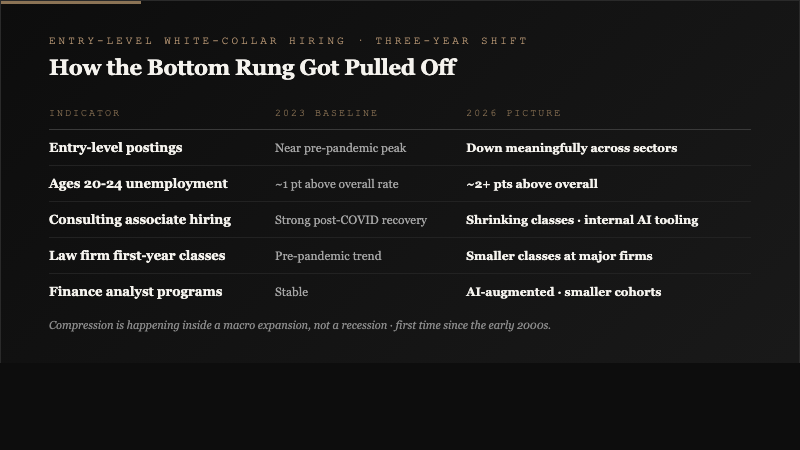This screenshot has width=800, height=450.
Task: Click the 'Strong post-COVID recovery' cell
Action: point(350,220)
